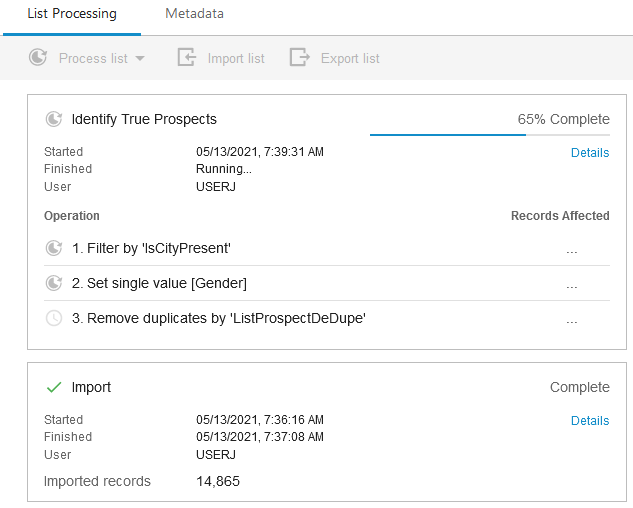Click the running status icon beside Identify True Prospects
Viewport: 633px width, 508px height.
tap(54, 119)
